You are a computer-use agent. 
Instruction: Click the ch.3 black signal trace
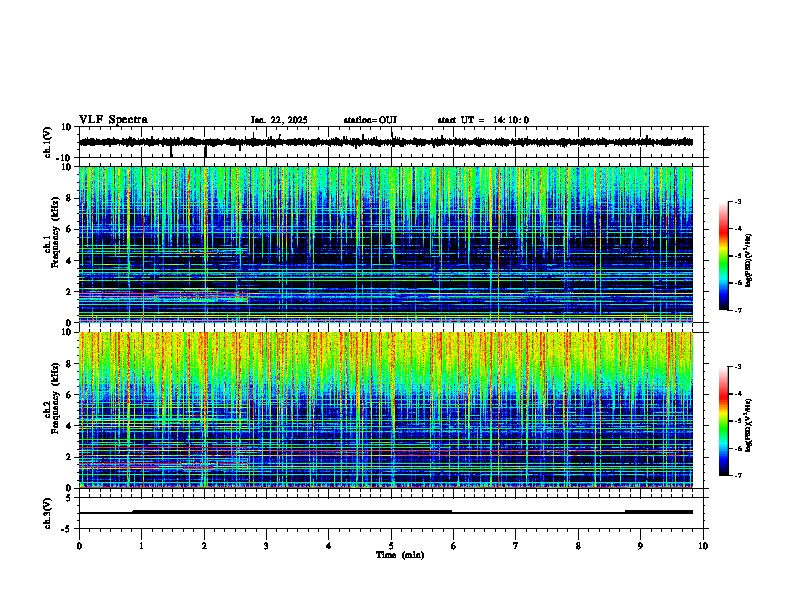(x=386, y=512)
